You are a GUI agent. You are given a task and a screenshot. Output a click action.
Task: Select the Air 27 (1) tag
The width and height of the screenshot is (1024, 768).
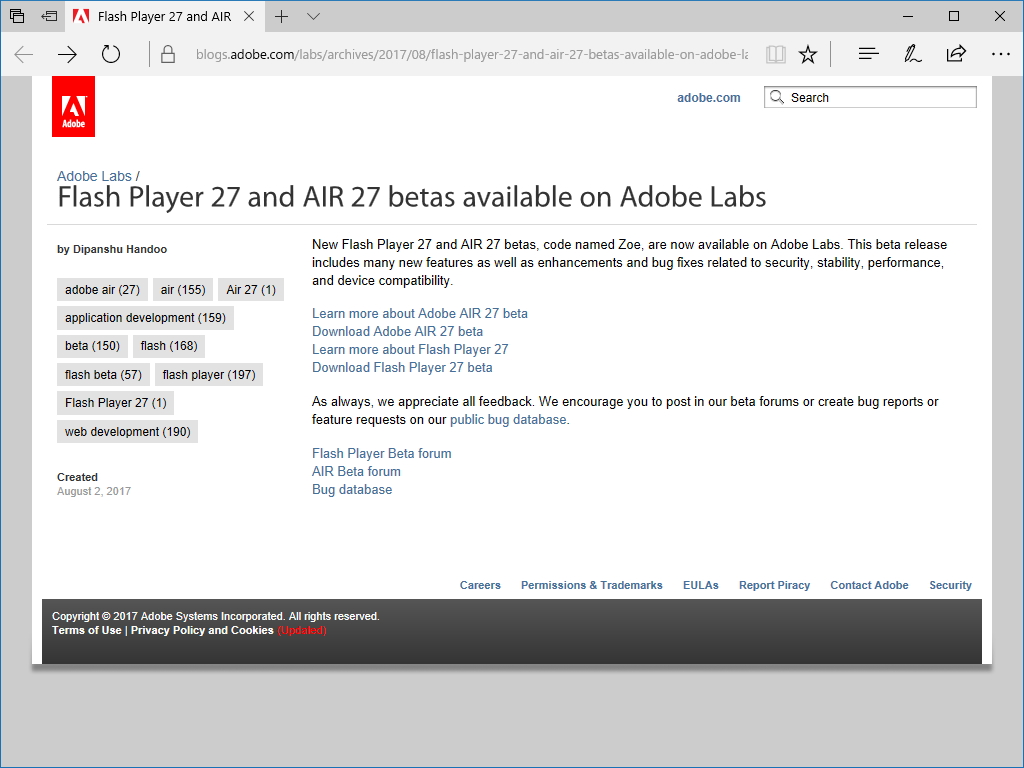tap(251, 290)
